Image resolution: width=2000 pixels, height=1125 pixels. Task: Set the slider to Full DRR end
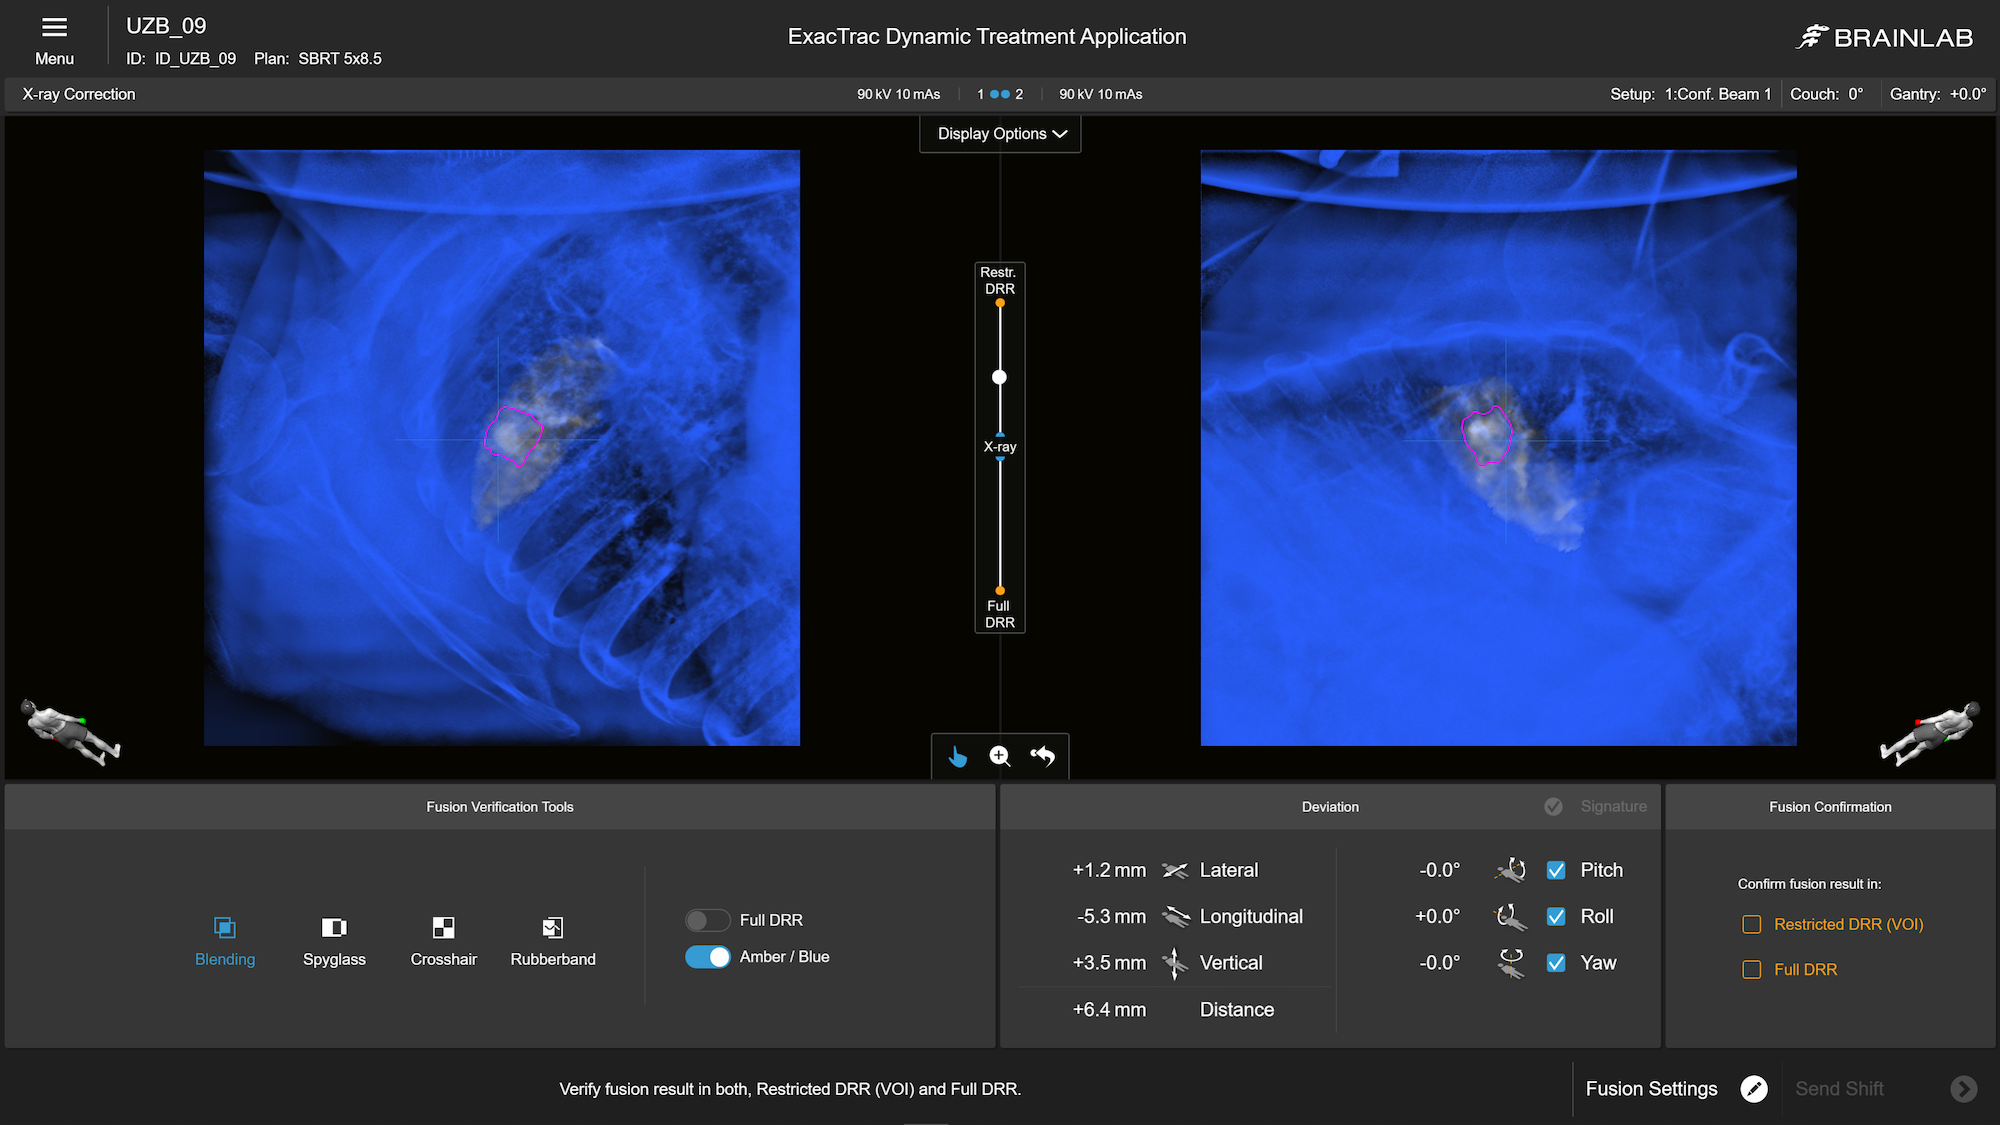coord(999,591)
